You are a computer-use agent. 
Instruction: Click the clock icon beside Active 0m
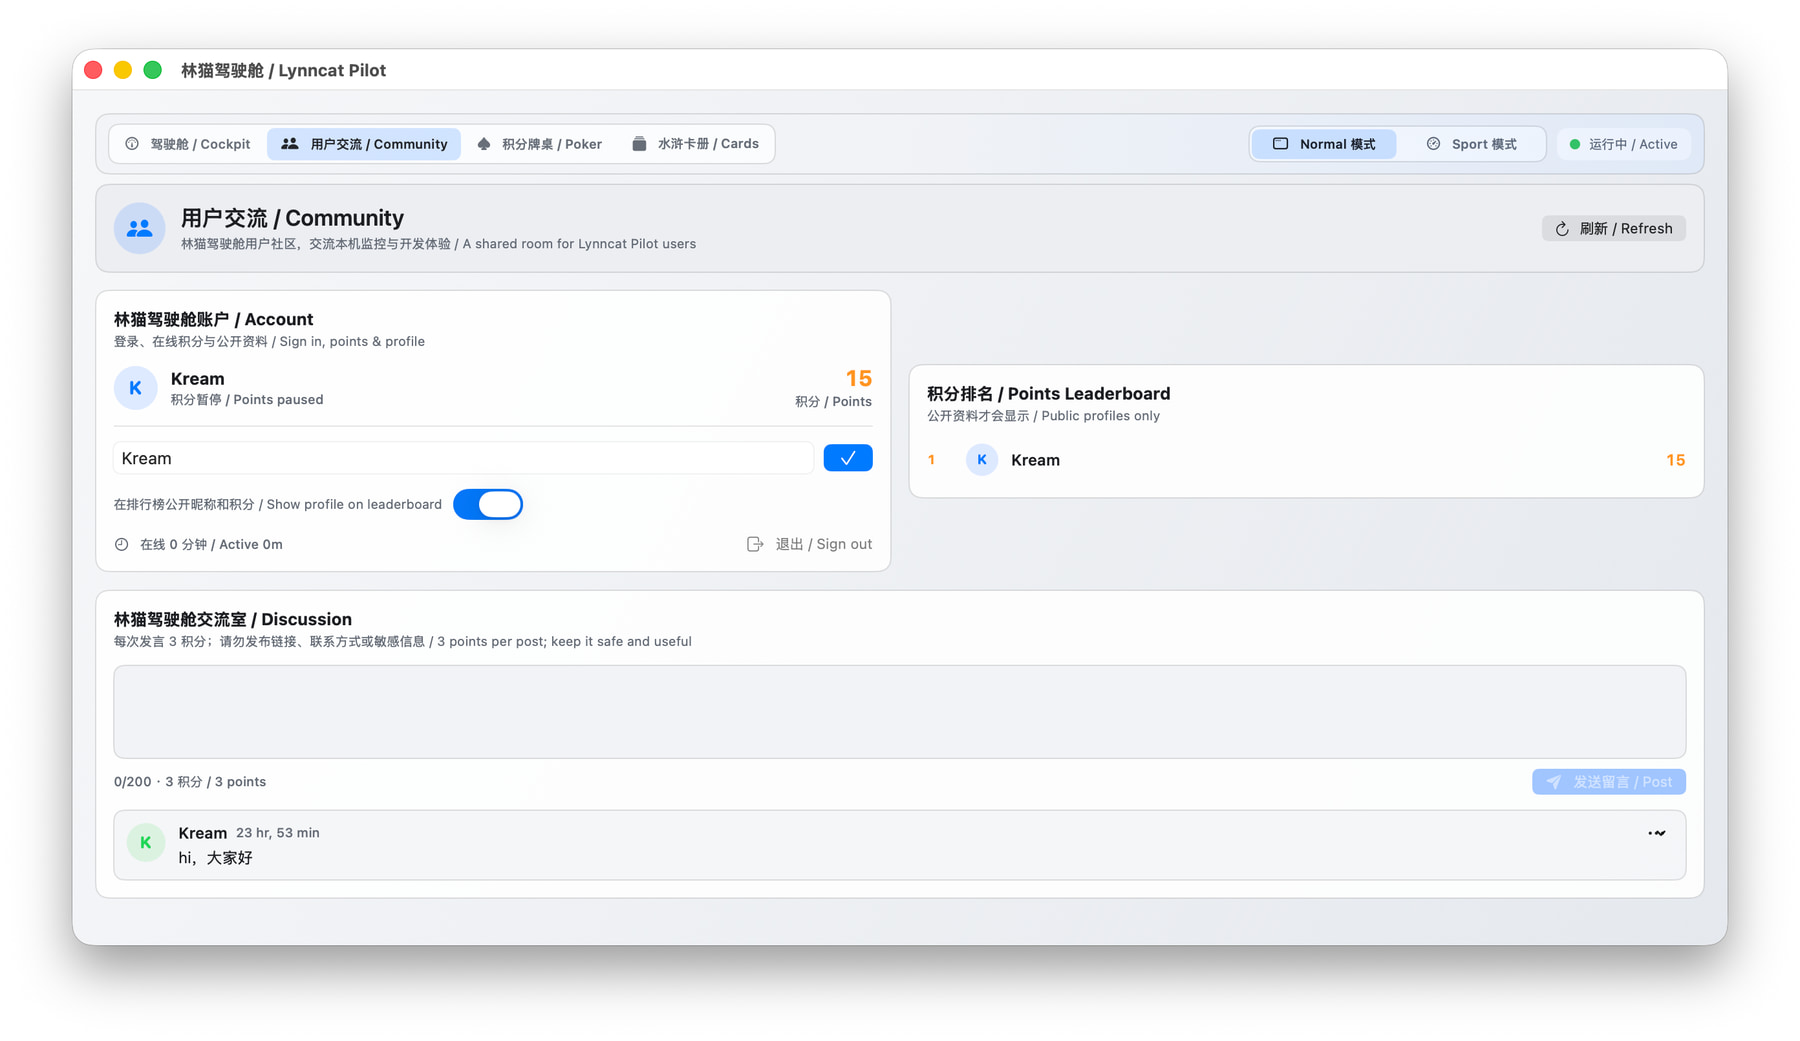[122, 545]
